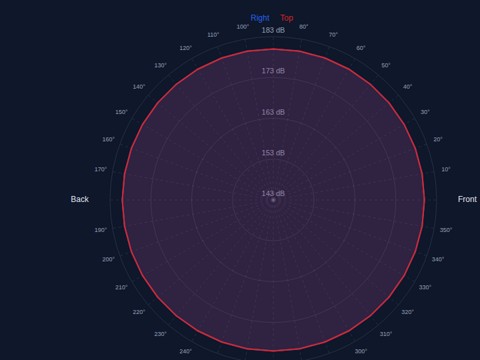Click the 170° angle label
Image resolution: width=480 pixels, height=360 pixels.
(x=101, y=169)
